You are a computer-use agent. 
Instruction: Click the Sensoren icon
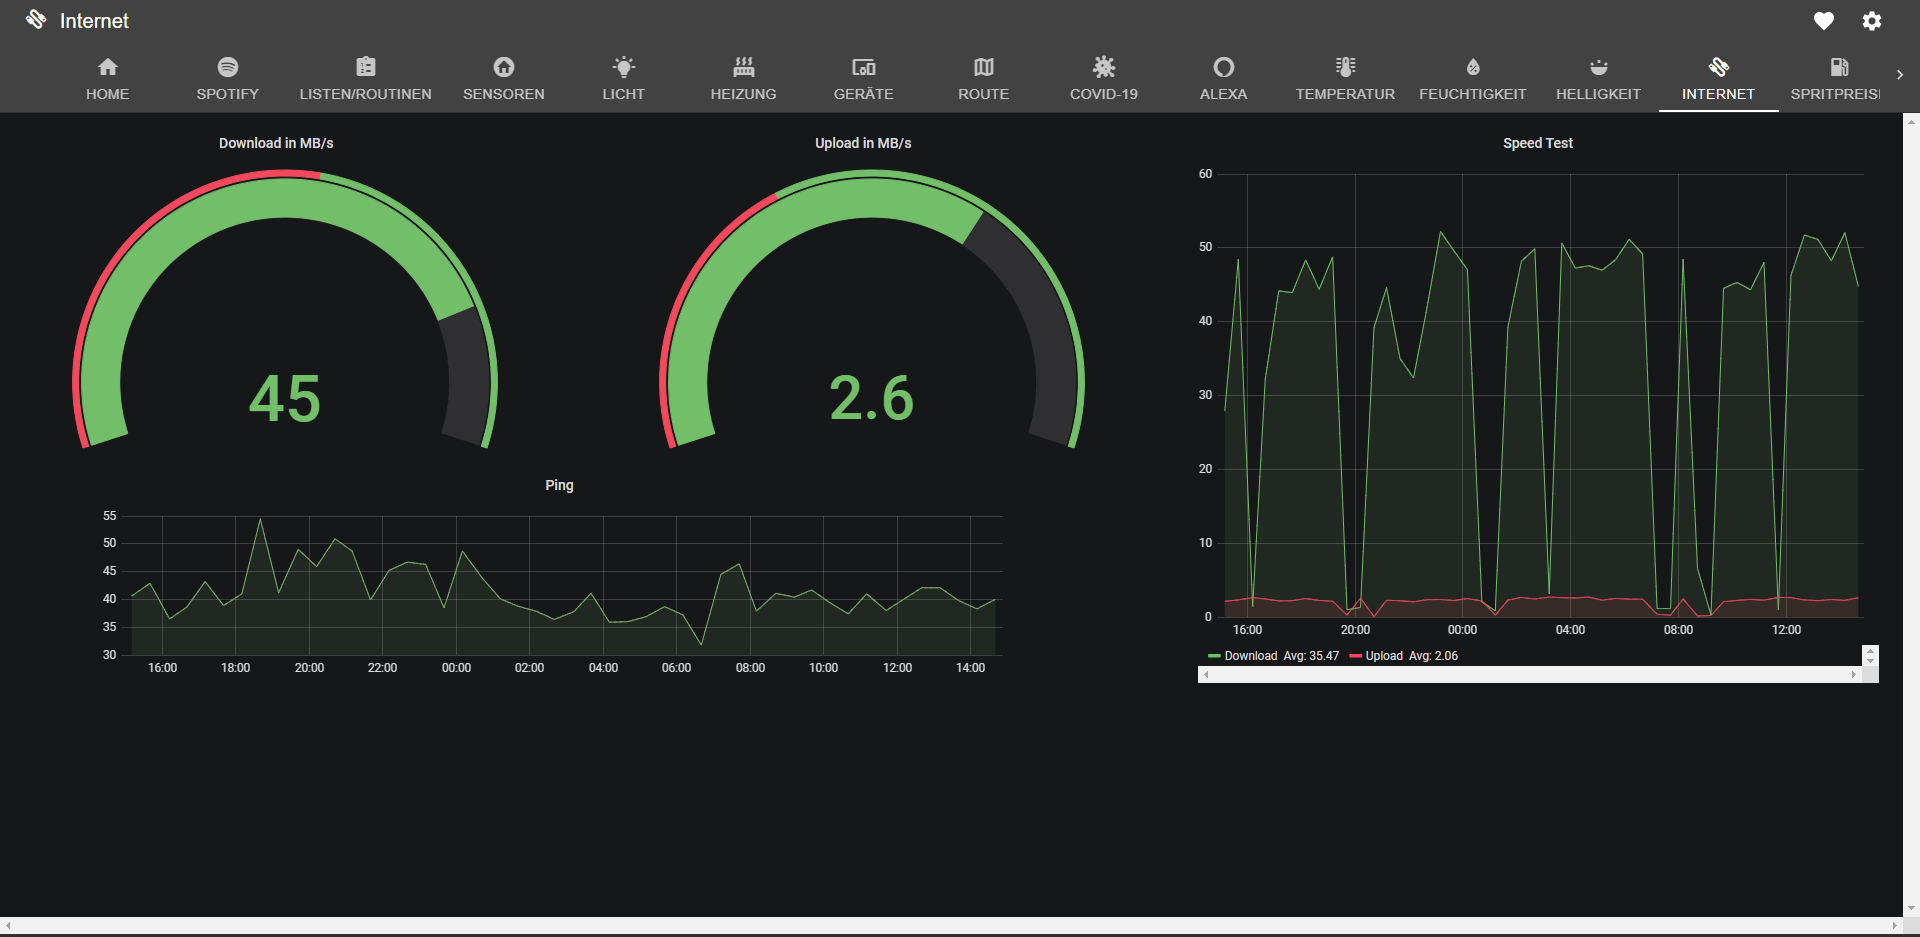504,67
